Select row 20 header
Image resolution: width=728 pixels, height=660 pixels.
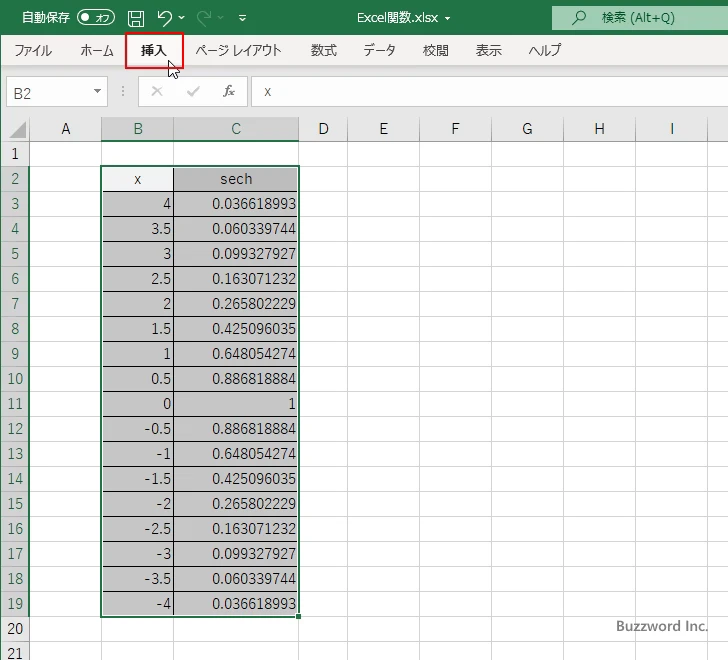click(15, 628)
